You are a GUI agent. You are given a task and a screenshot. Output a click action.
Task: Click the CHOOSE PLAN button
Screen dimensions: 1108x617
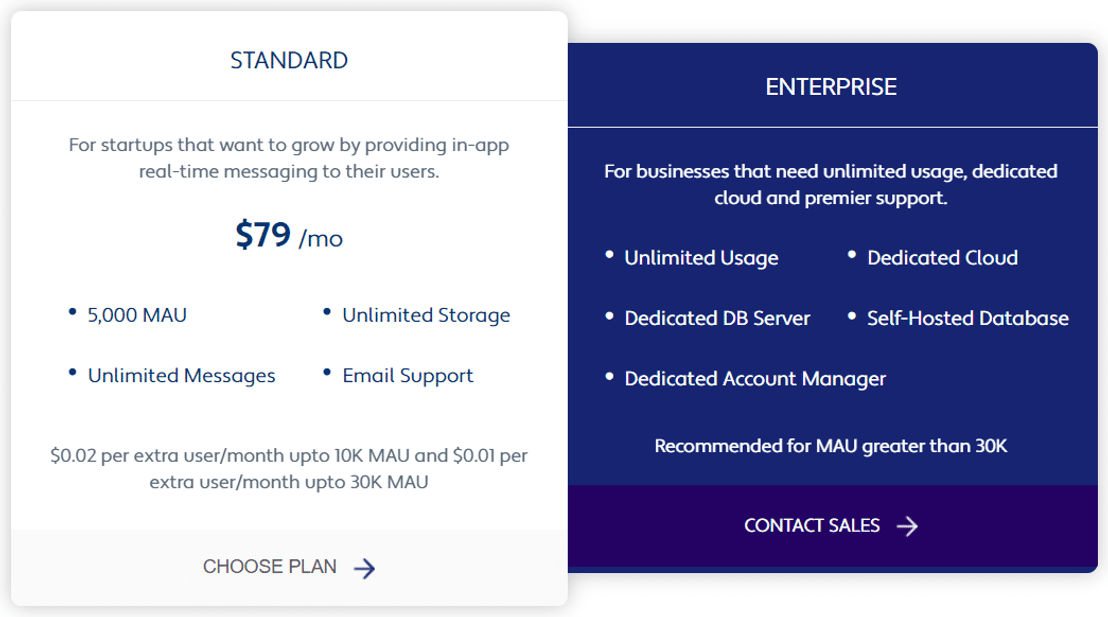[289, 568]
